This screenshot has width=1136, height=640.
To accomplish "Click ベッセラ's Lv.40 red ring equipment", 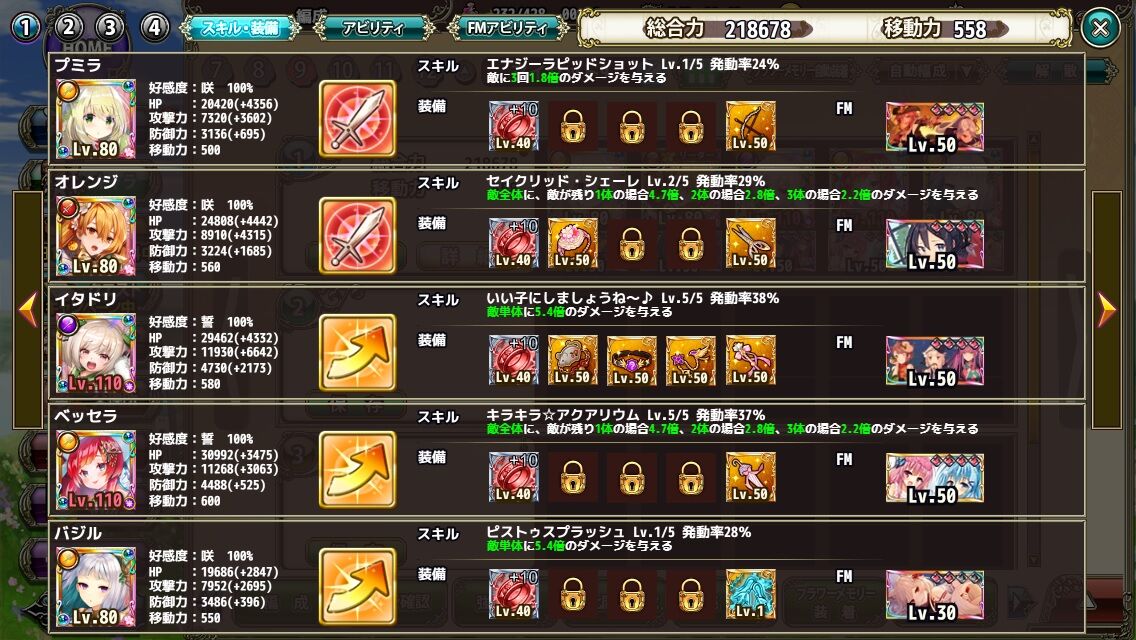I will point(514,478).
